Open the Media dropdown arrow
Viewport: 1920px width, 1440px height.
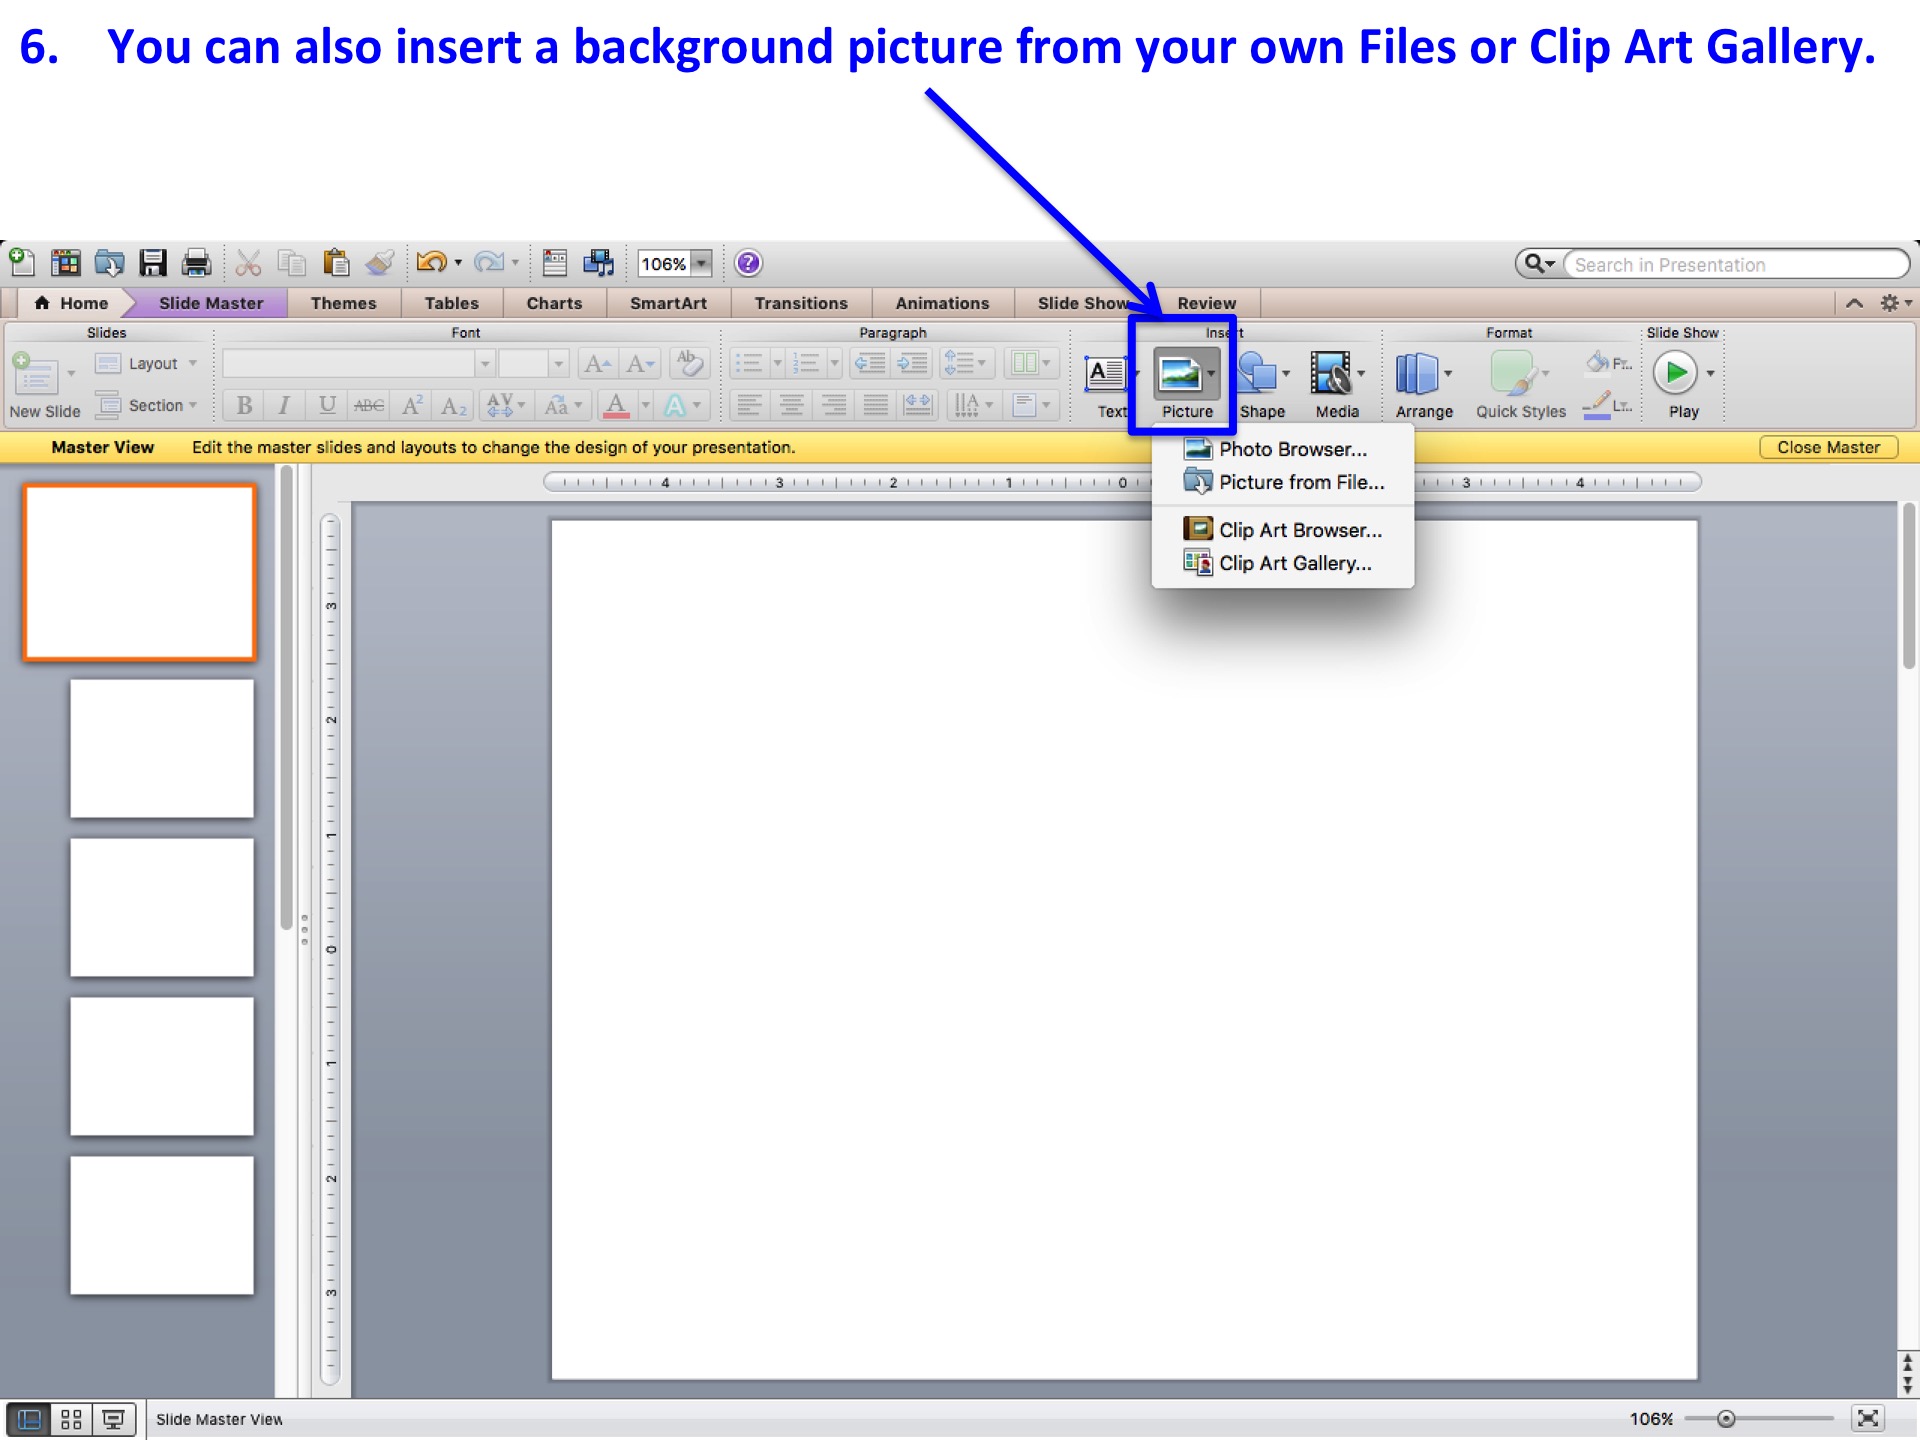click(1361, 374)
